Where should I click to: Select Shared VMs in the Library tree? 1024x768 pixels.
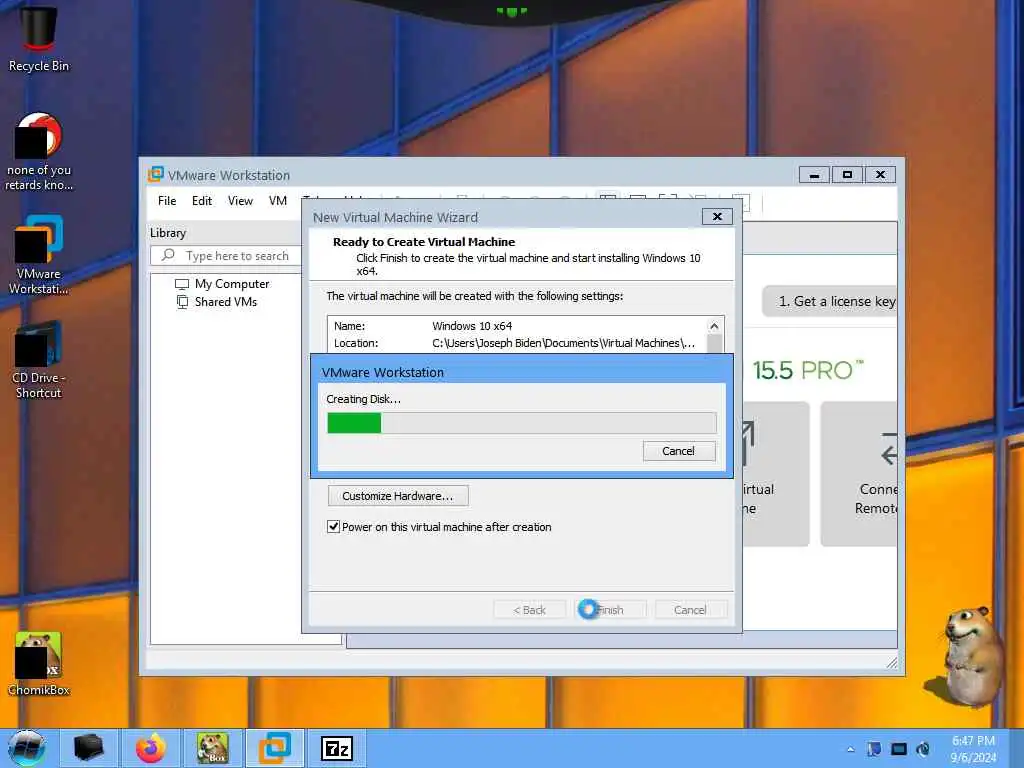coord(226,302)
